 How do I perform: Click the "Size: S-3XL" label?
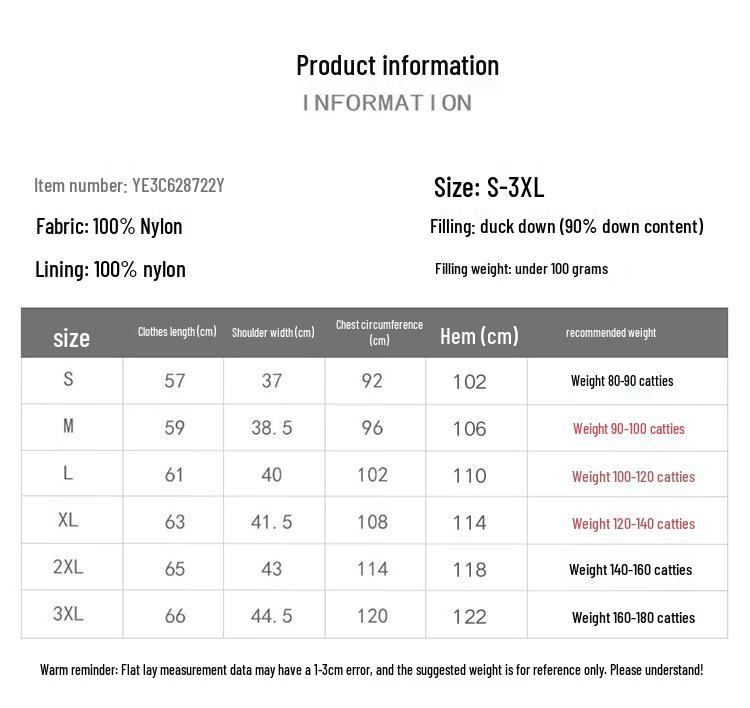click(x=489, y=187)
